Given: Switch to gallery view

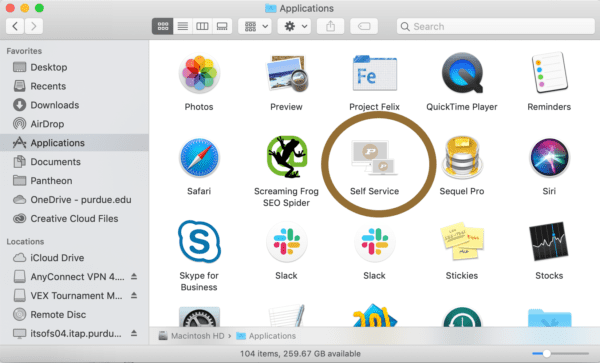Looking at the screenshot, I should (x=222, y=26).
